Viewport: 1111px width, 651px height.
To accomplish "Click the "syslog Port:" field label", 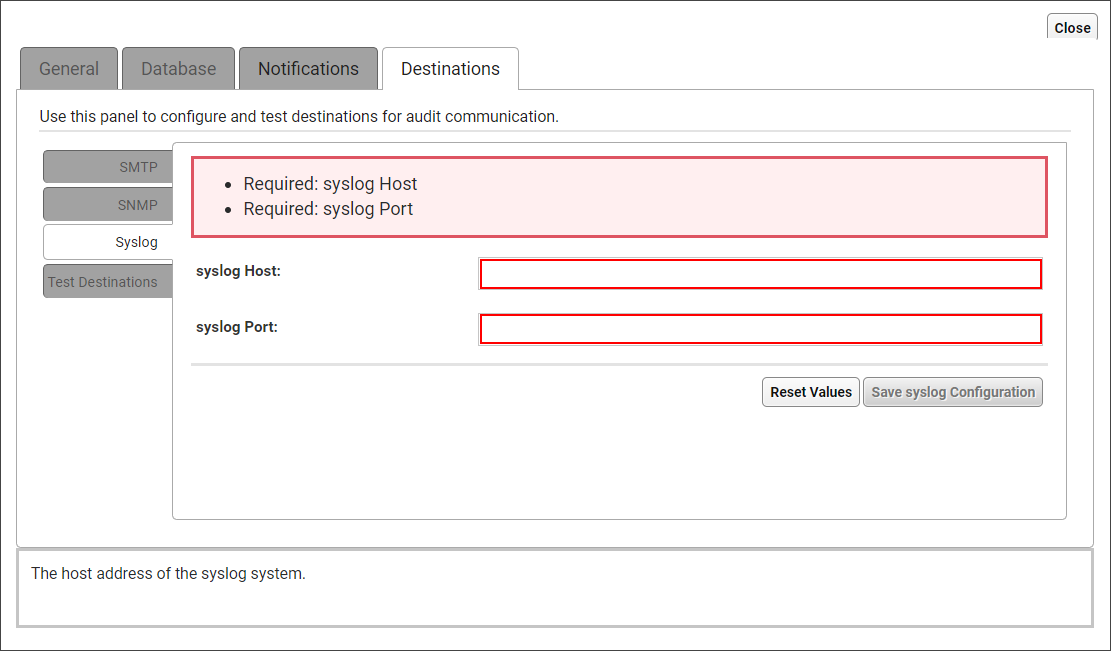I will click(237, 326).
